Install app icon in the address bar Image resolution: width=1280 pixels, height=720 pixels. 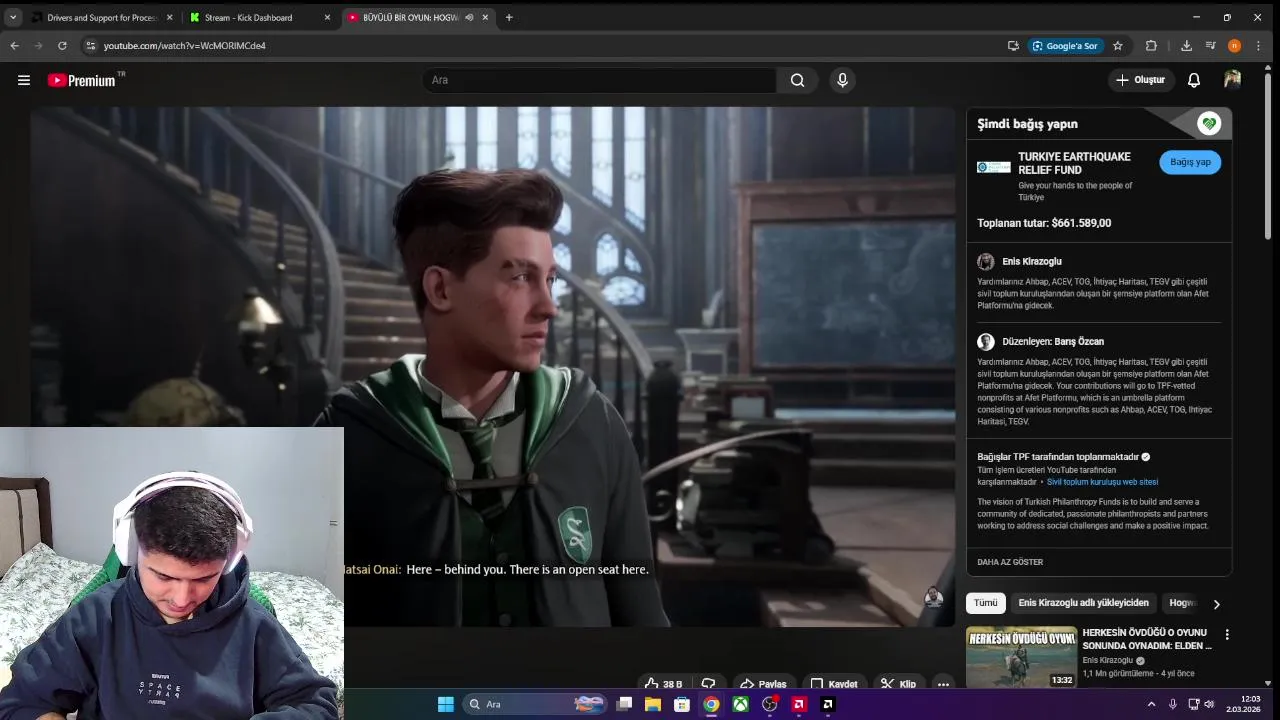1013,46
